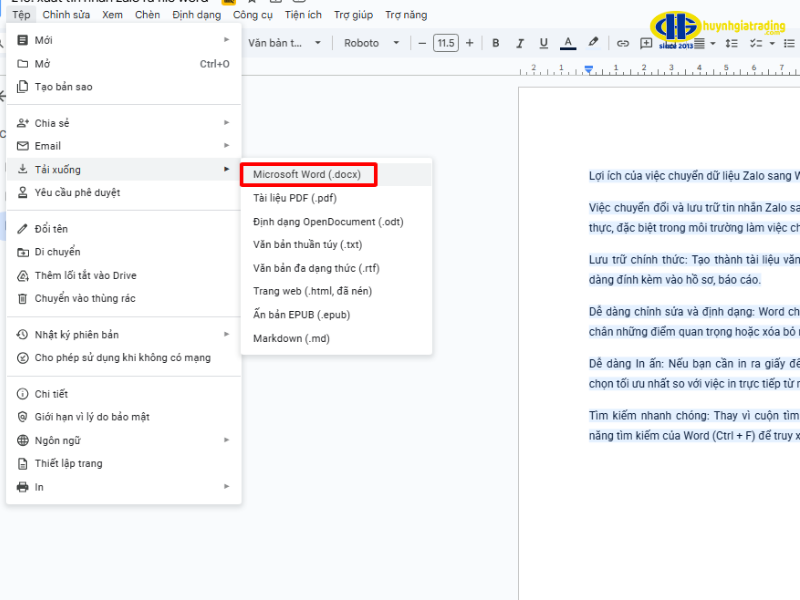Open the highlight color pen tool
This screenshot has height=600, width=800.
pos(593,43)
